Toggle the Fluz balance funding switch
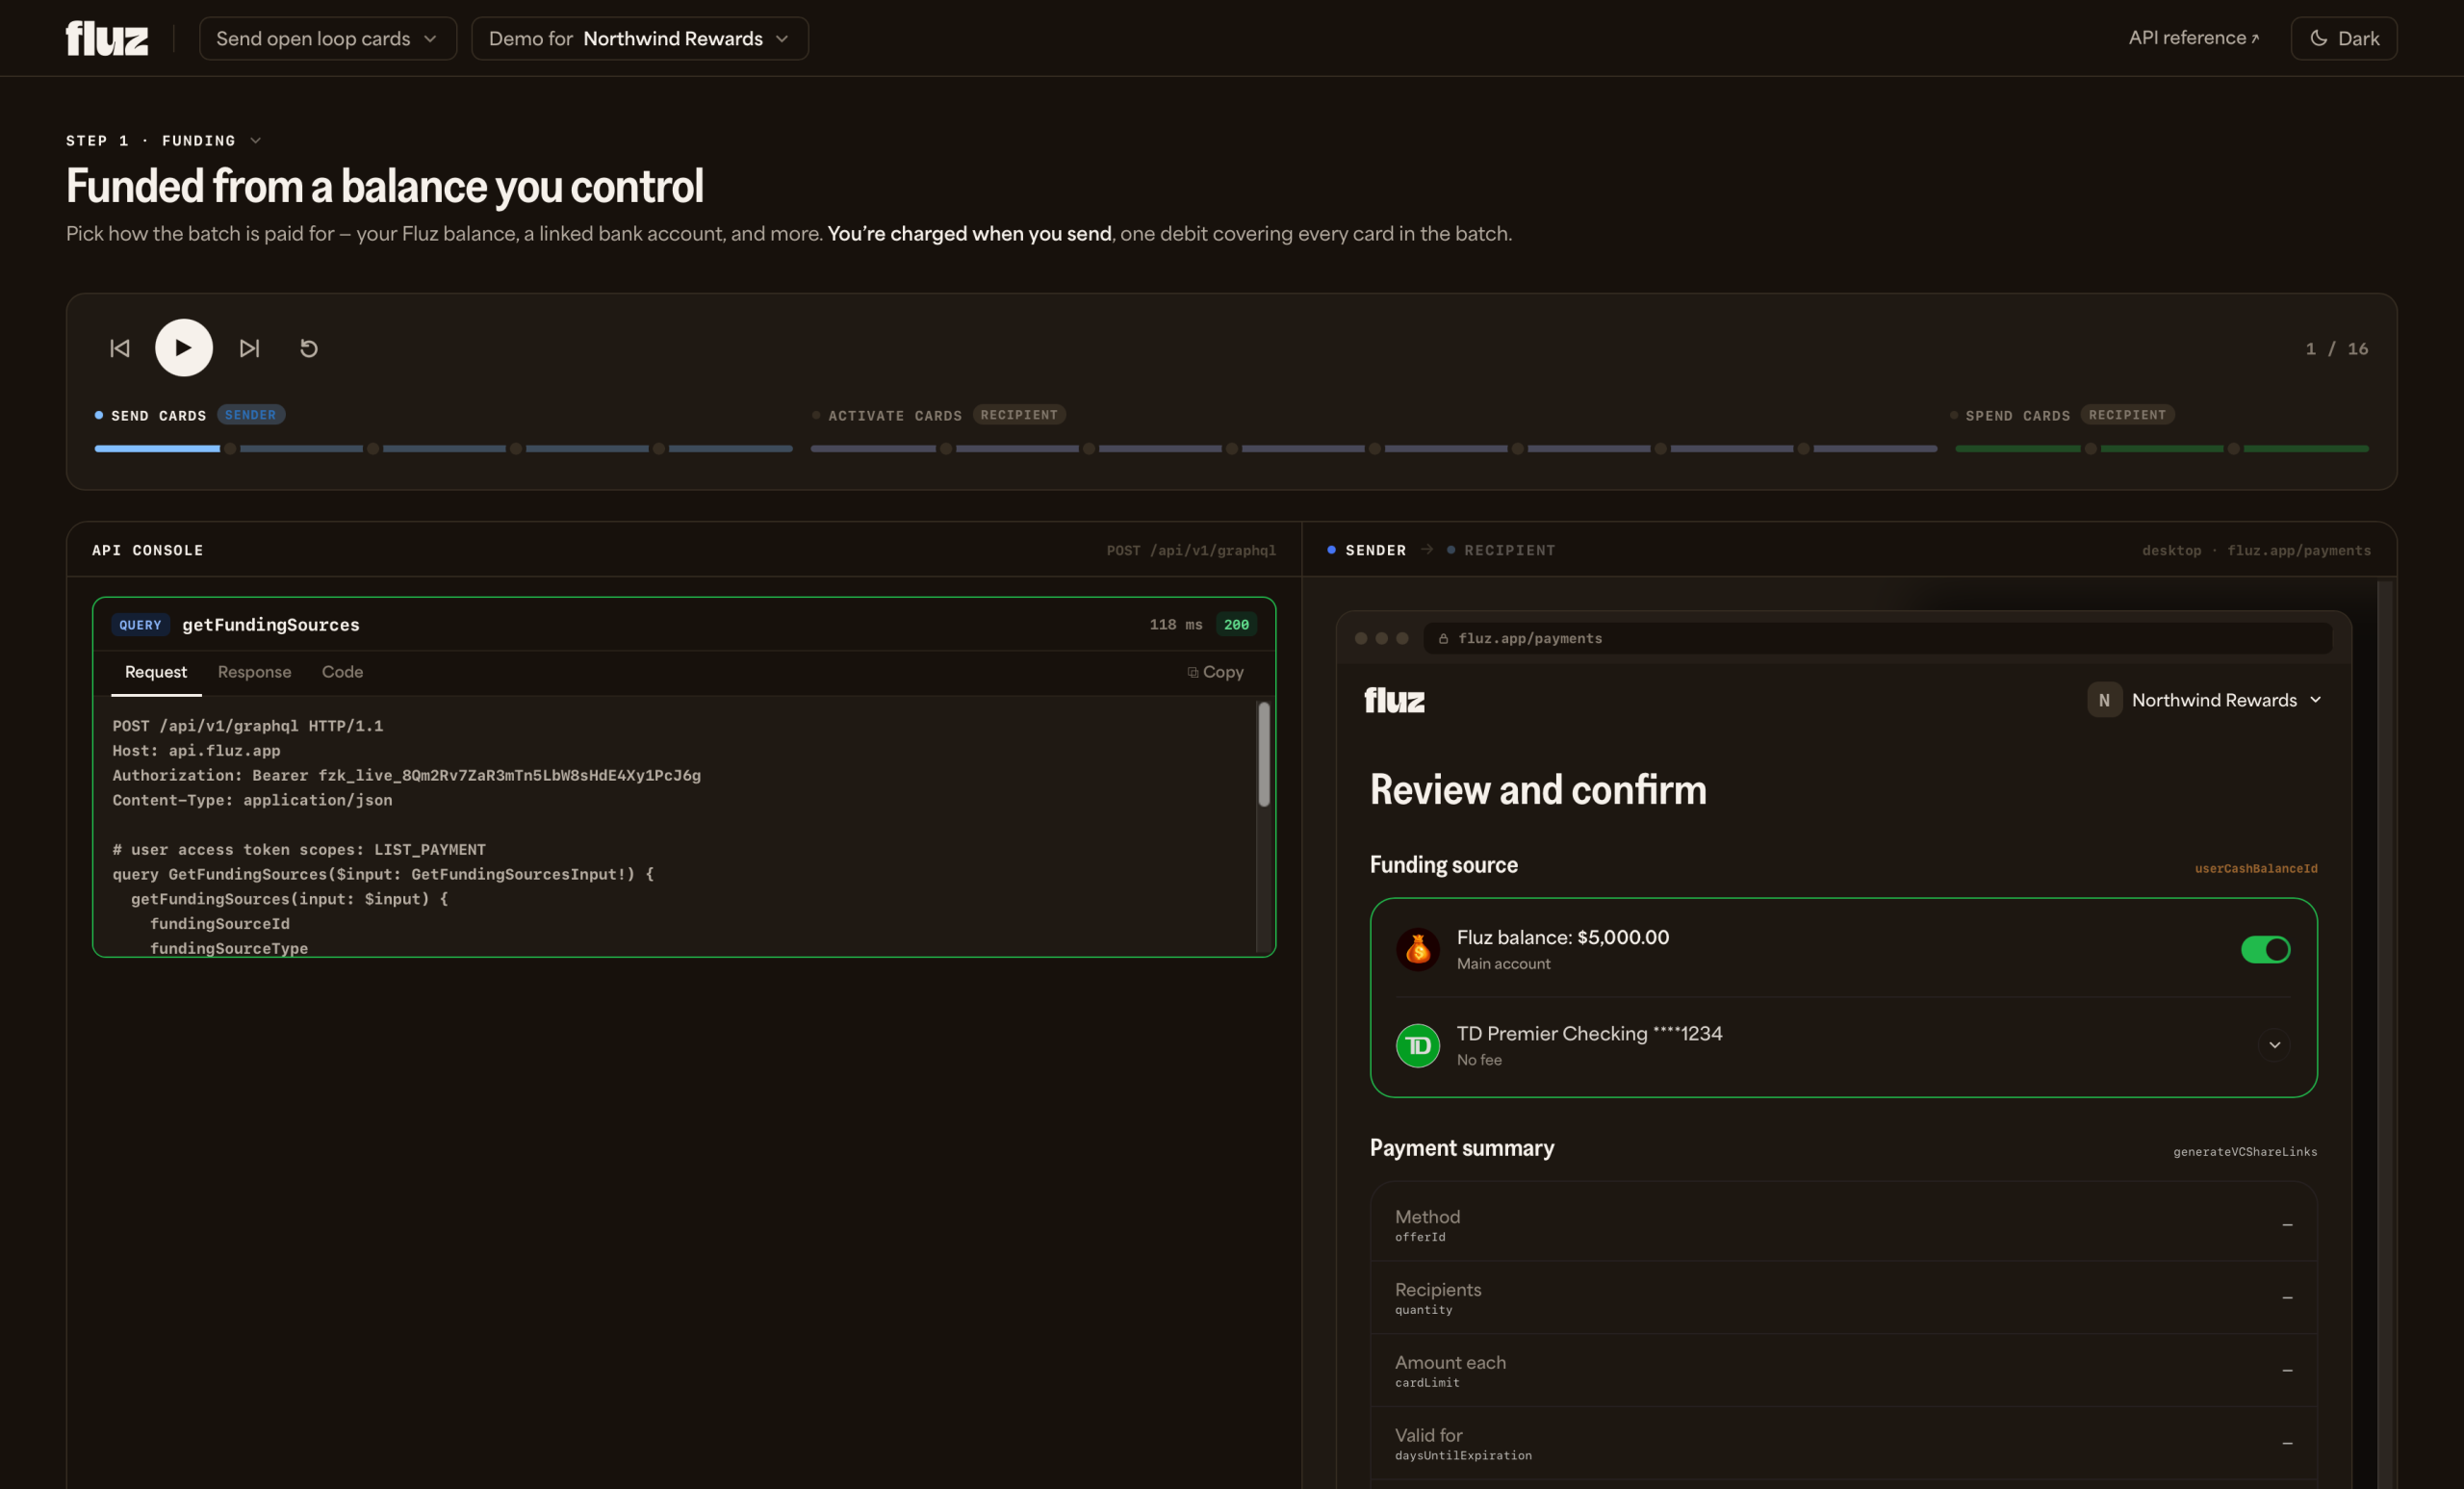Viewport: 2464px width, 1489px height. pyautogui.click(x=2265, y=949)
